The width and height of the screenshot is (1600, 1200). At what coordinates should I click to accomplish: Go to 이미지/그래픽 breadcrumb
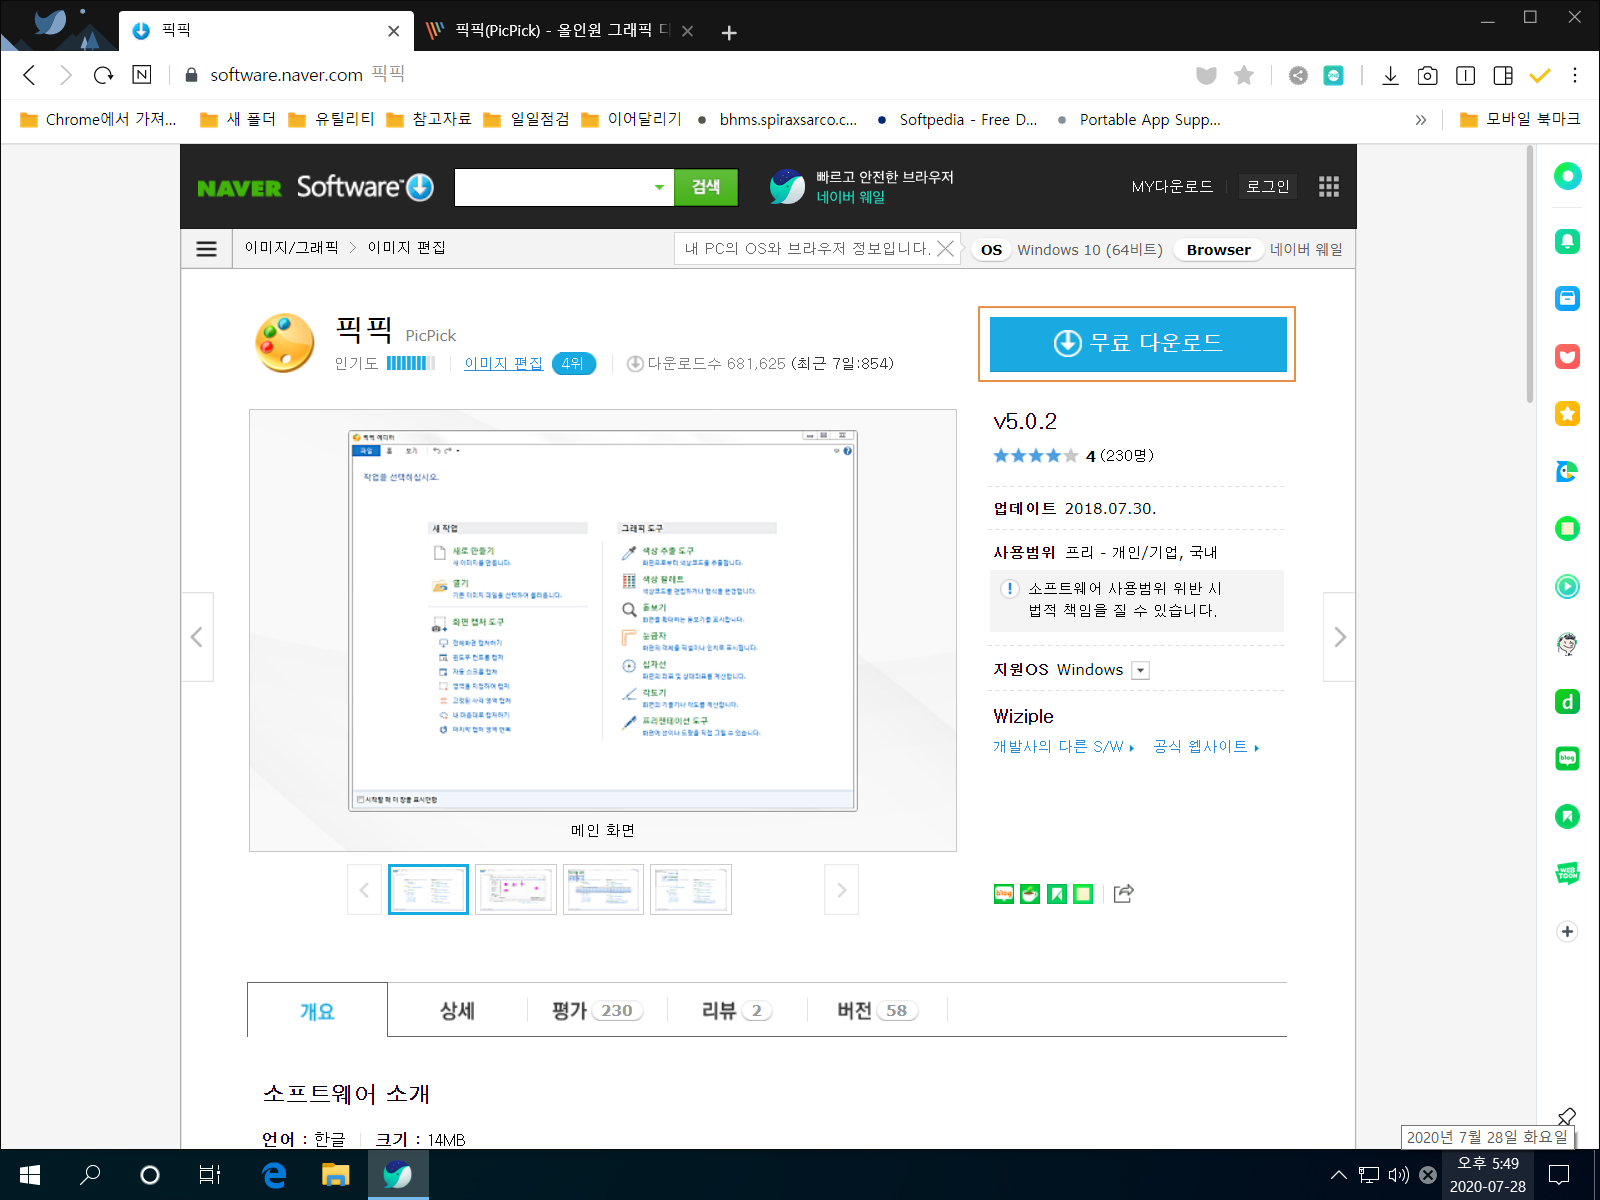291,247
